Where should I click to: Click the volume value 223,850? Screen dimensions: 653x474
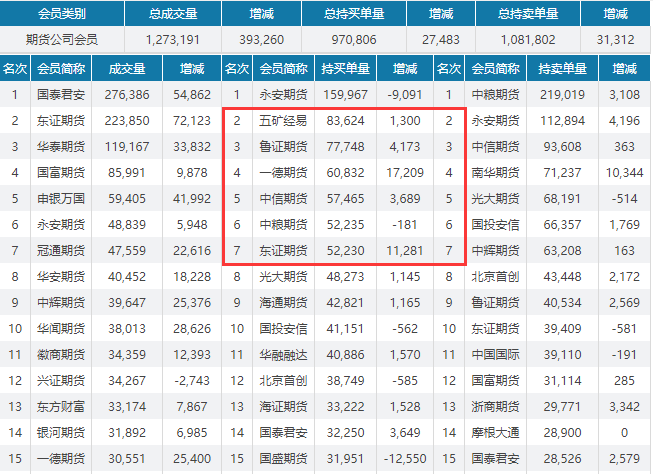[127, 121]
